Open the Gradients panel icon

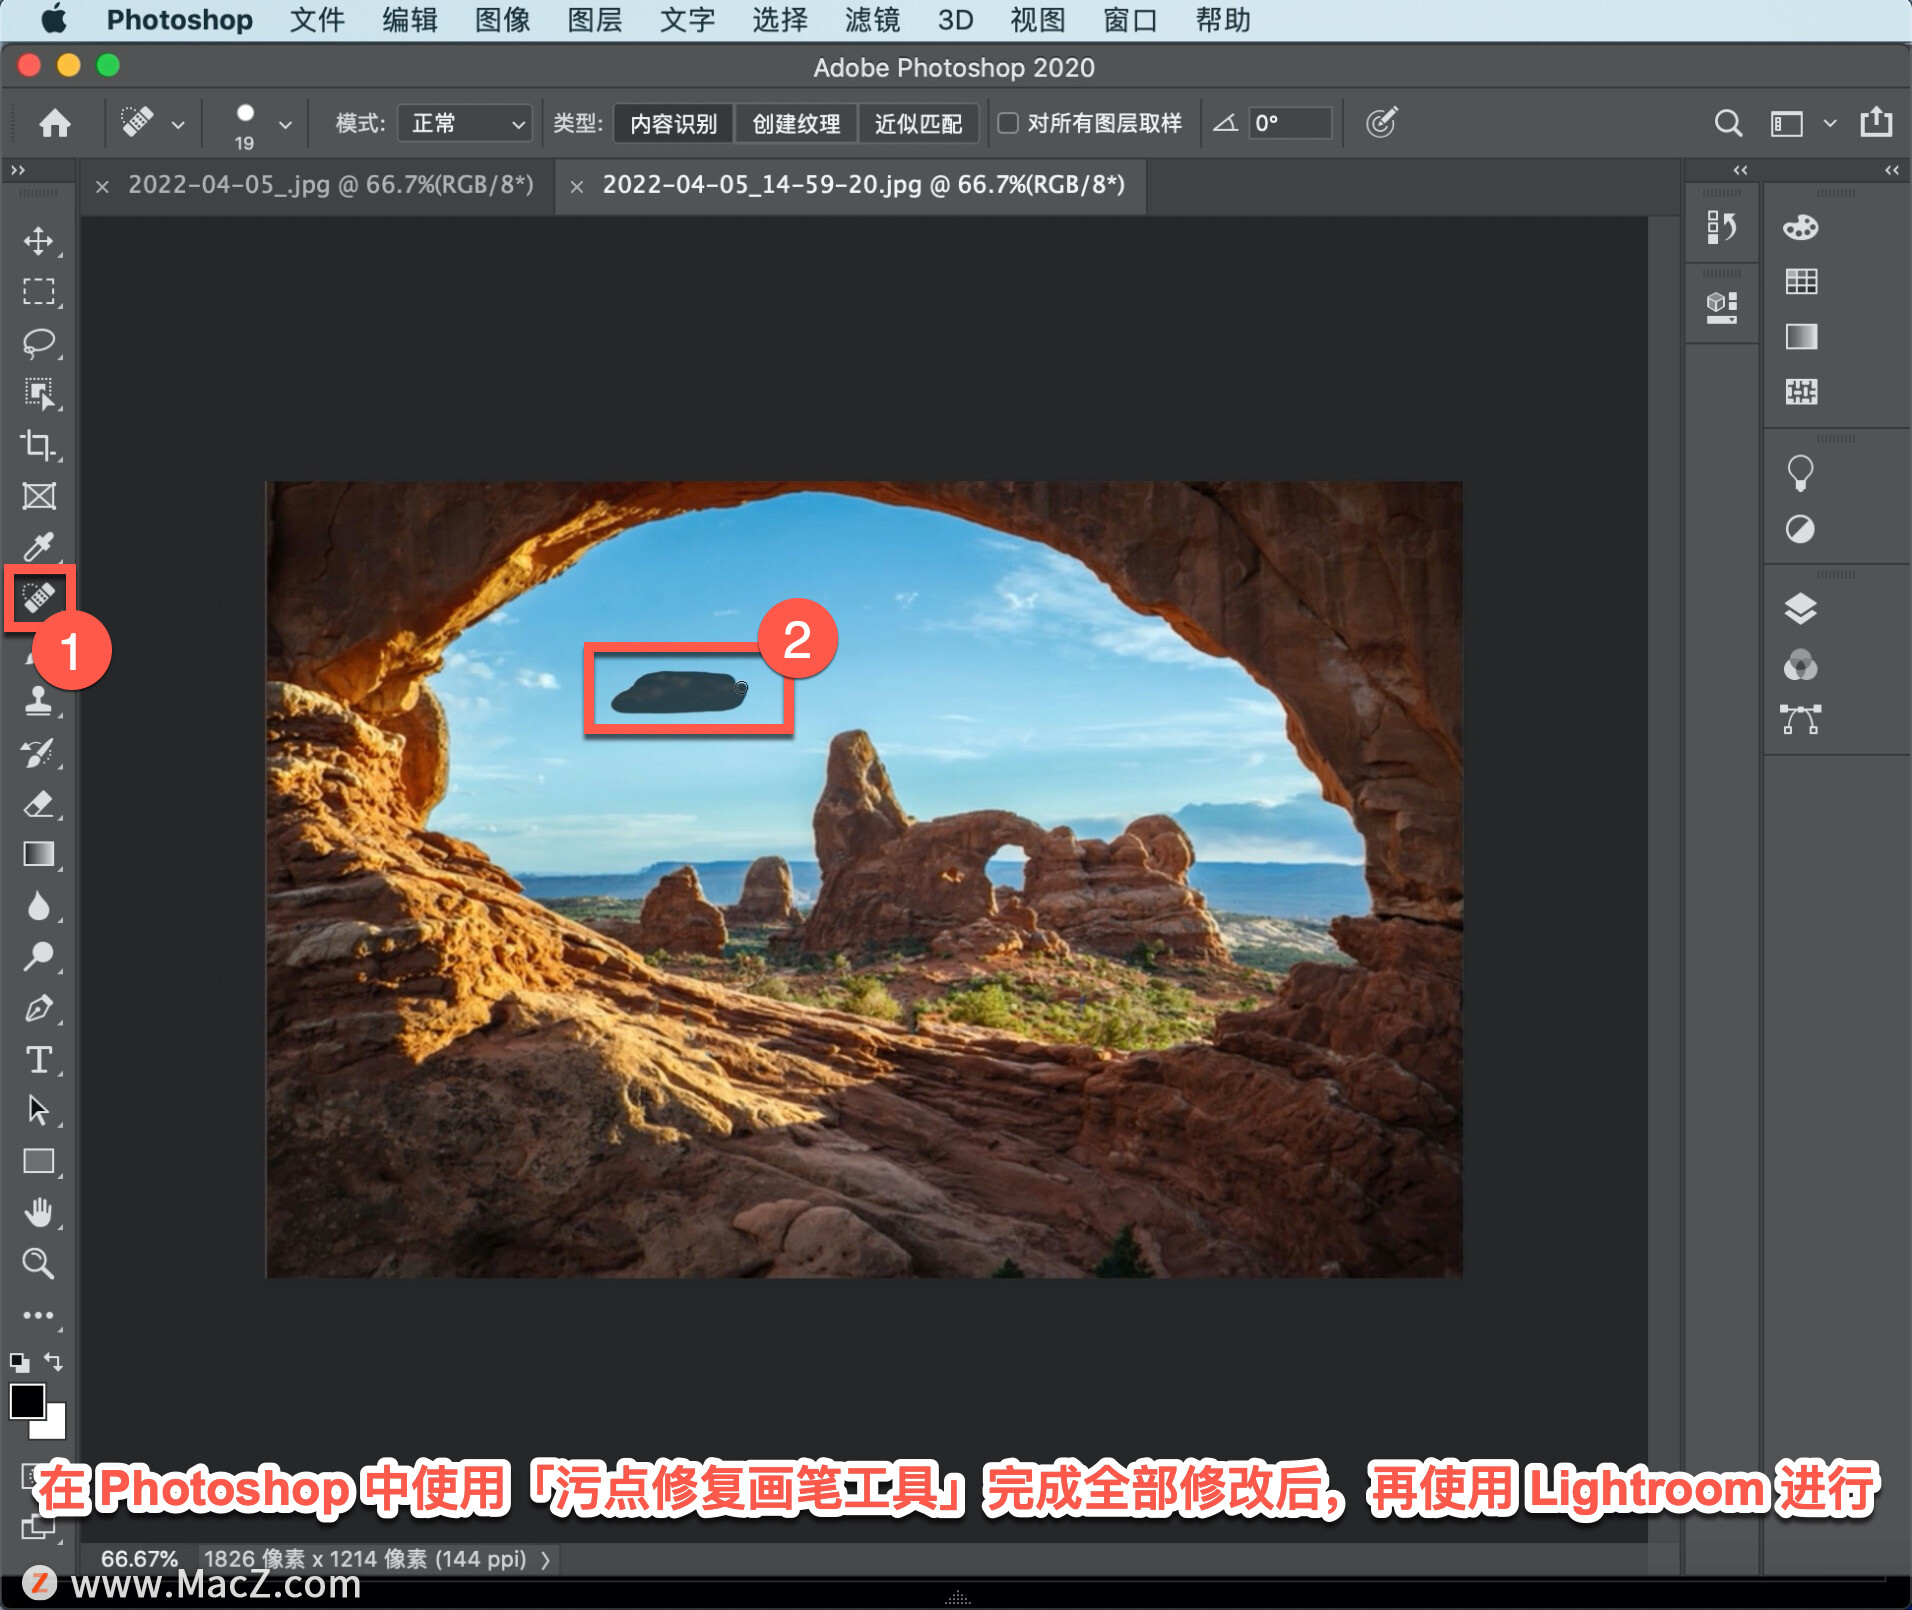1801,337
